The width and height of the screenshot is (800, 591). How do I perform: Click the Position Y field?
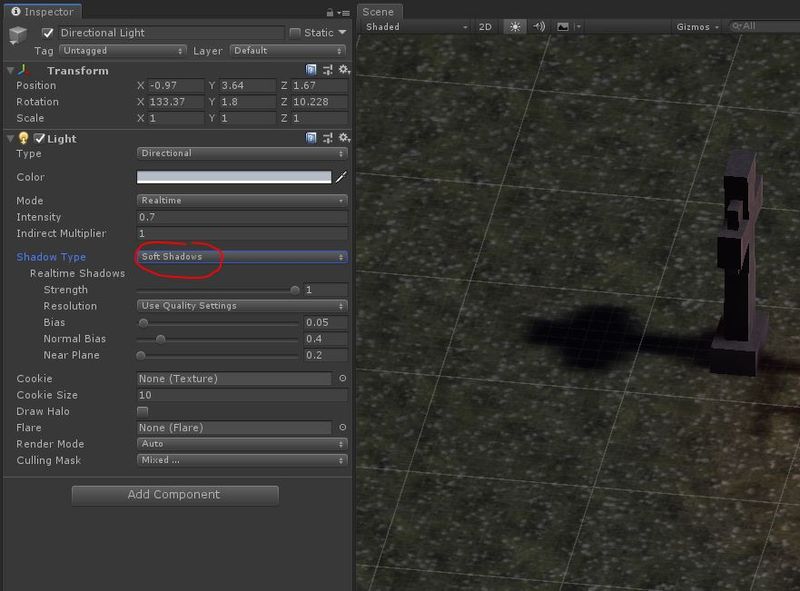247,86
